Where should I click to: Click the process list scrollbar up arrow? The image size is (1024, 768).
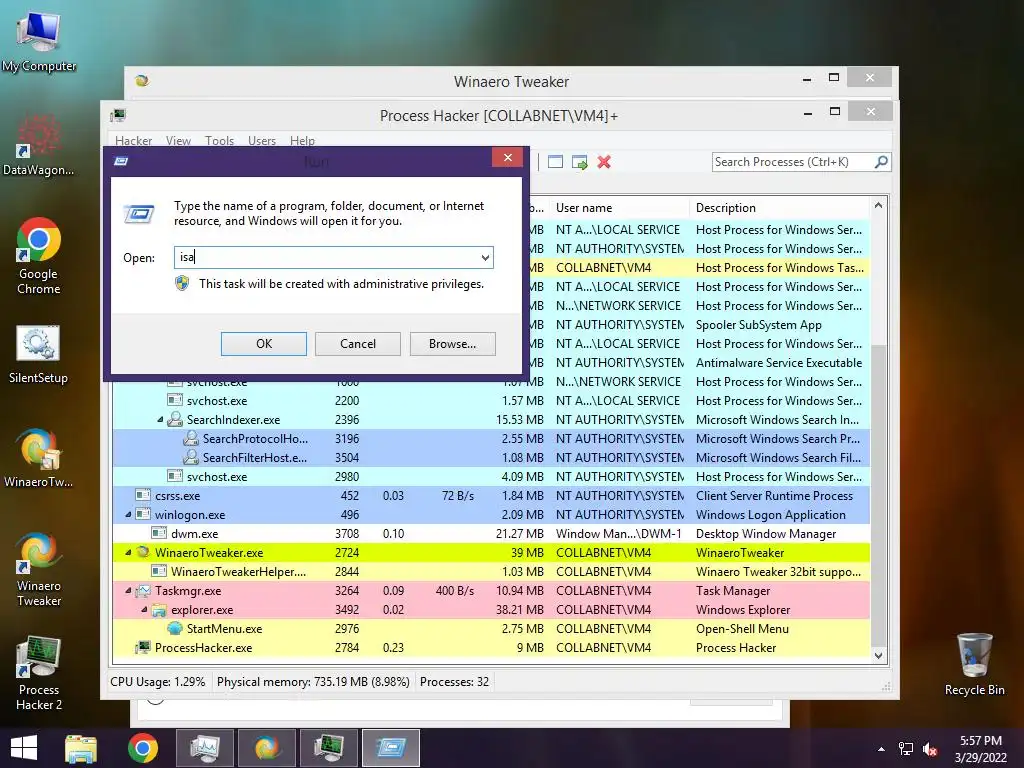tap(878, 206)
